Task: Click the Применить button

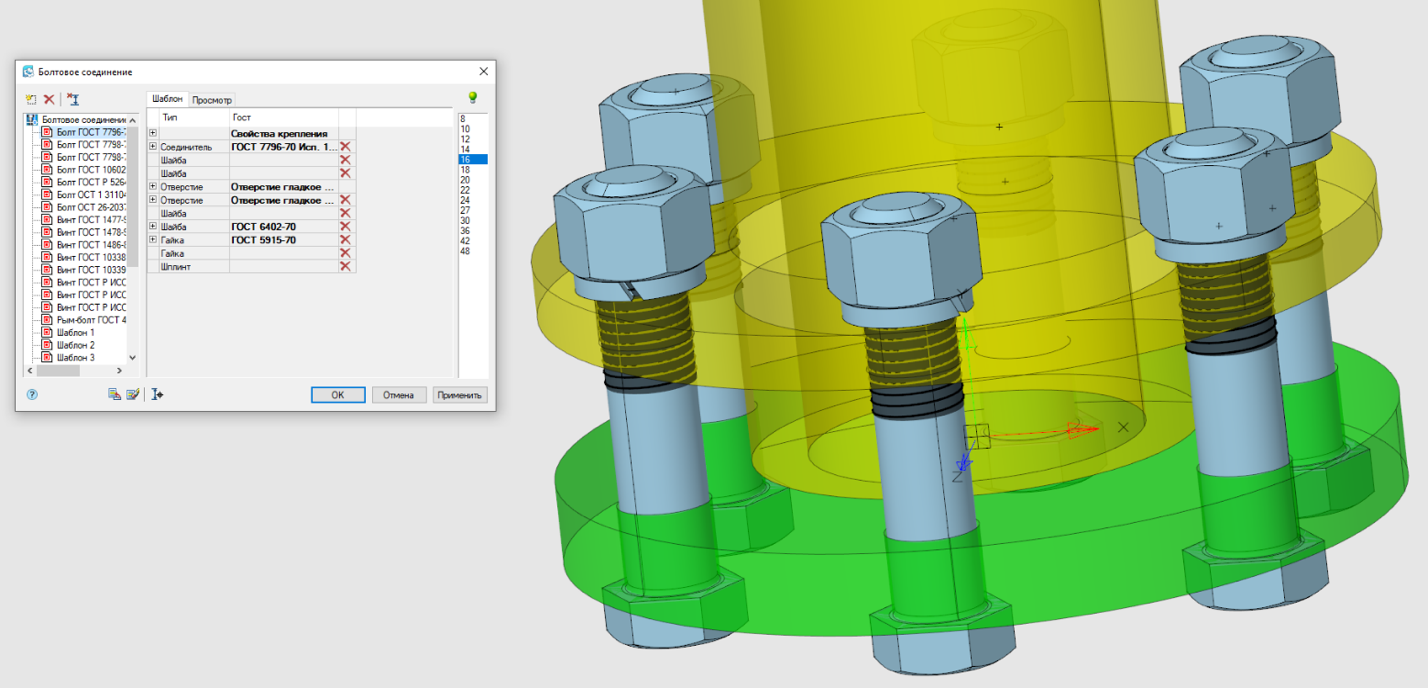Action: click(460, 395)
